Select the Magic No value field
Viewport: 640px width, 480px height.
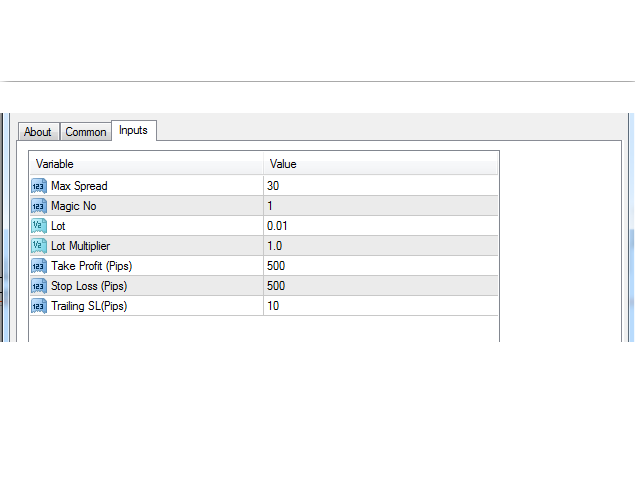click(381, 206)
